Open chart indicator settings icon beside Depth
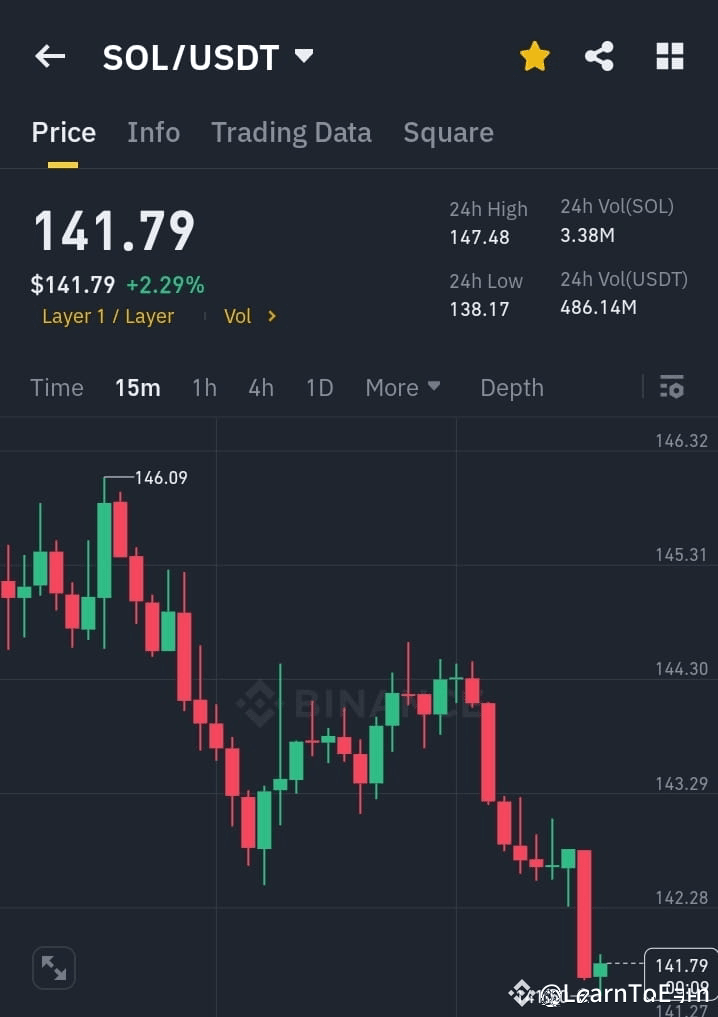This screenshot has width=718, height=1017. pos(672,387)
